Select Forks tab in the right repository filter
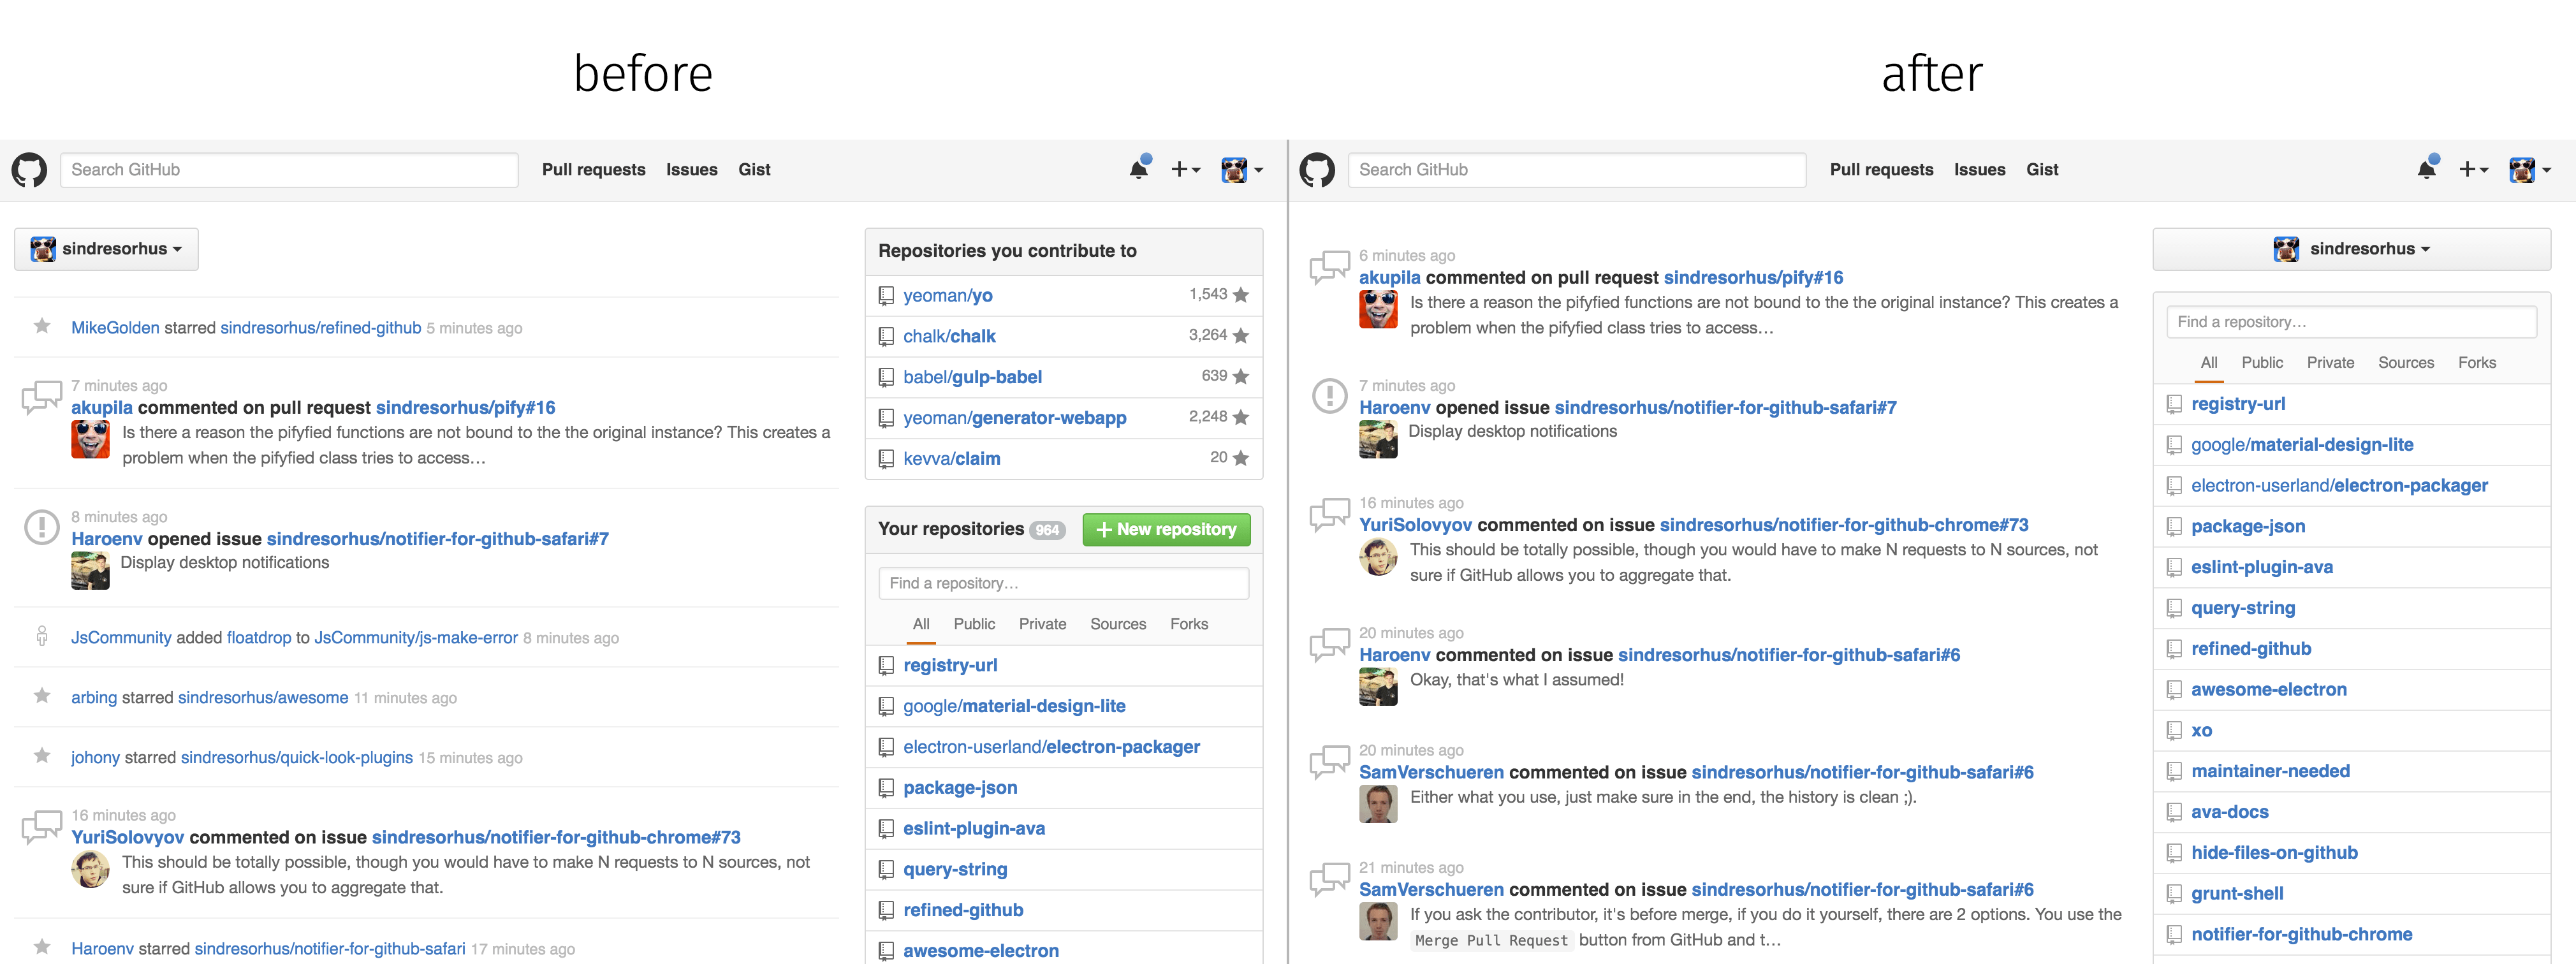This screenshot has width=2576, height=964. (x=2476, y=363)
